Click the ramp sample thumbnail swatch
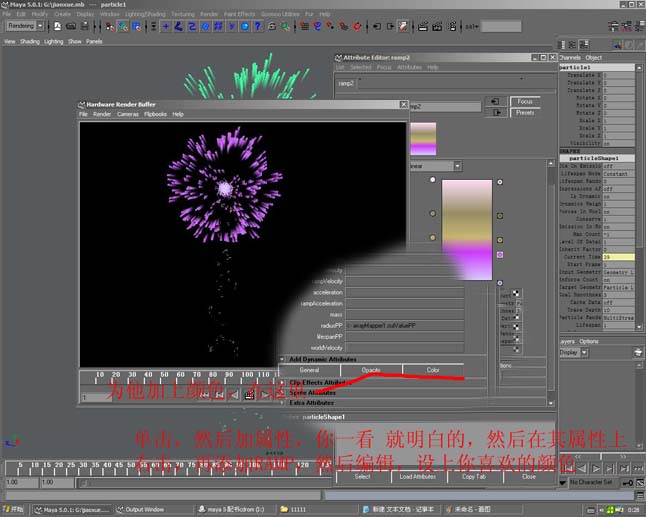This screenshot has height=517, width=646. [423, 137]
